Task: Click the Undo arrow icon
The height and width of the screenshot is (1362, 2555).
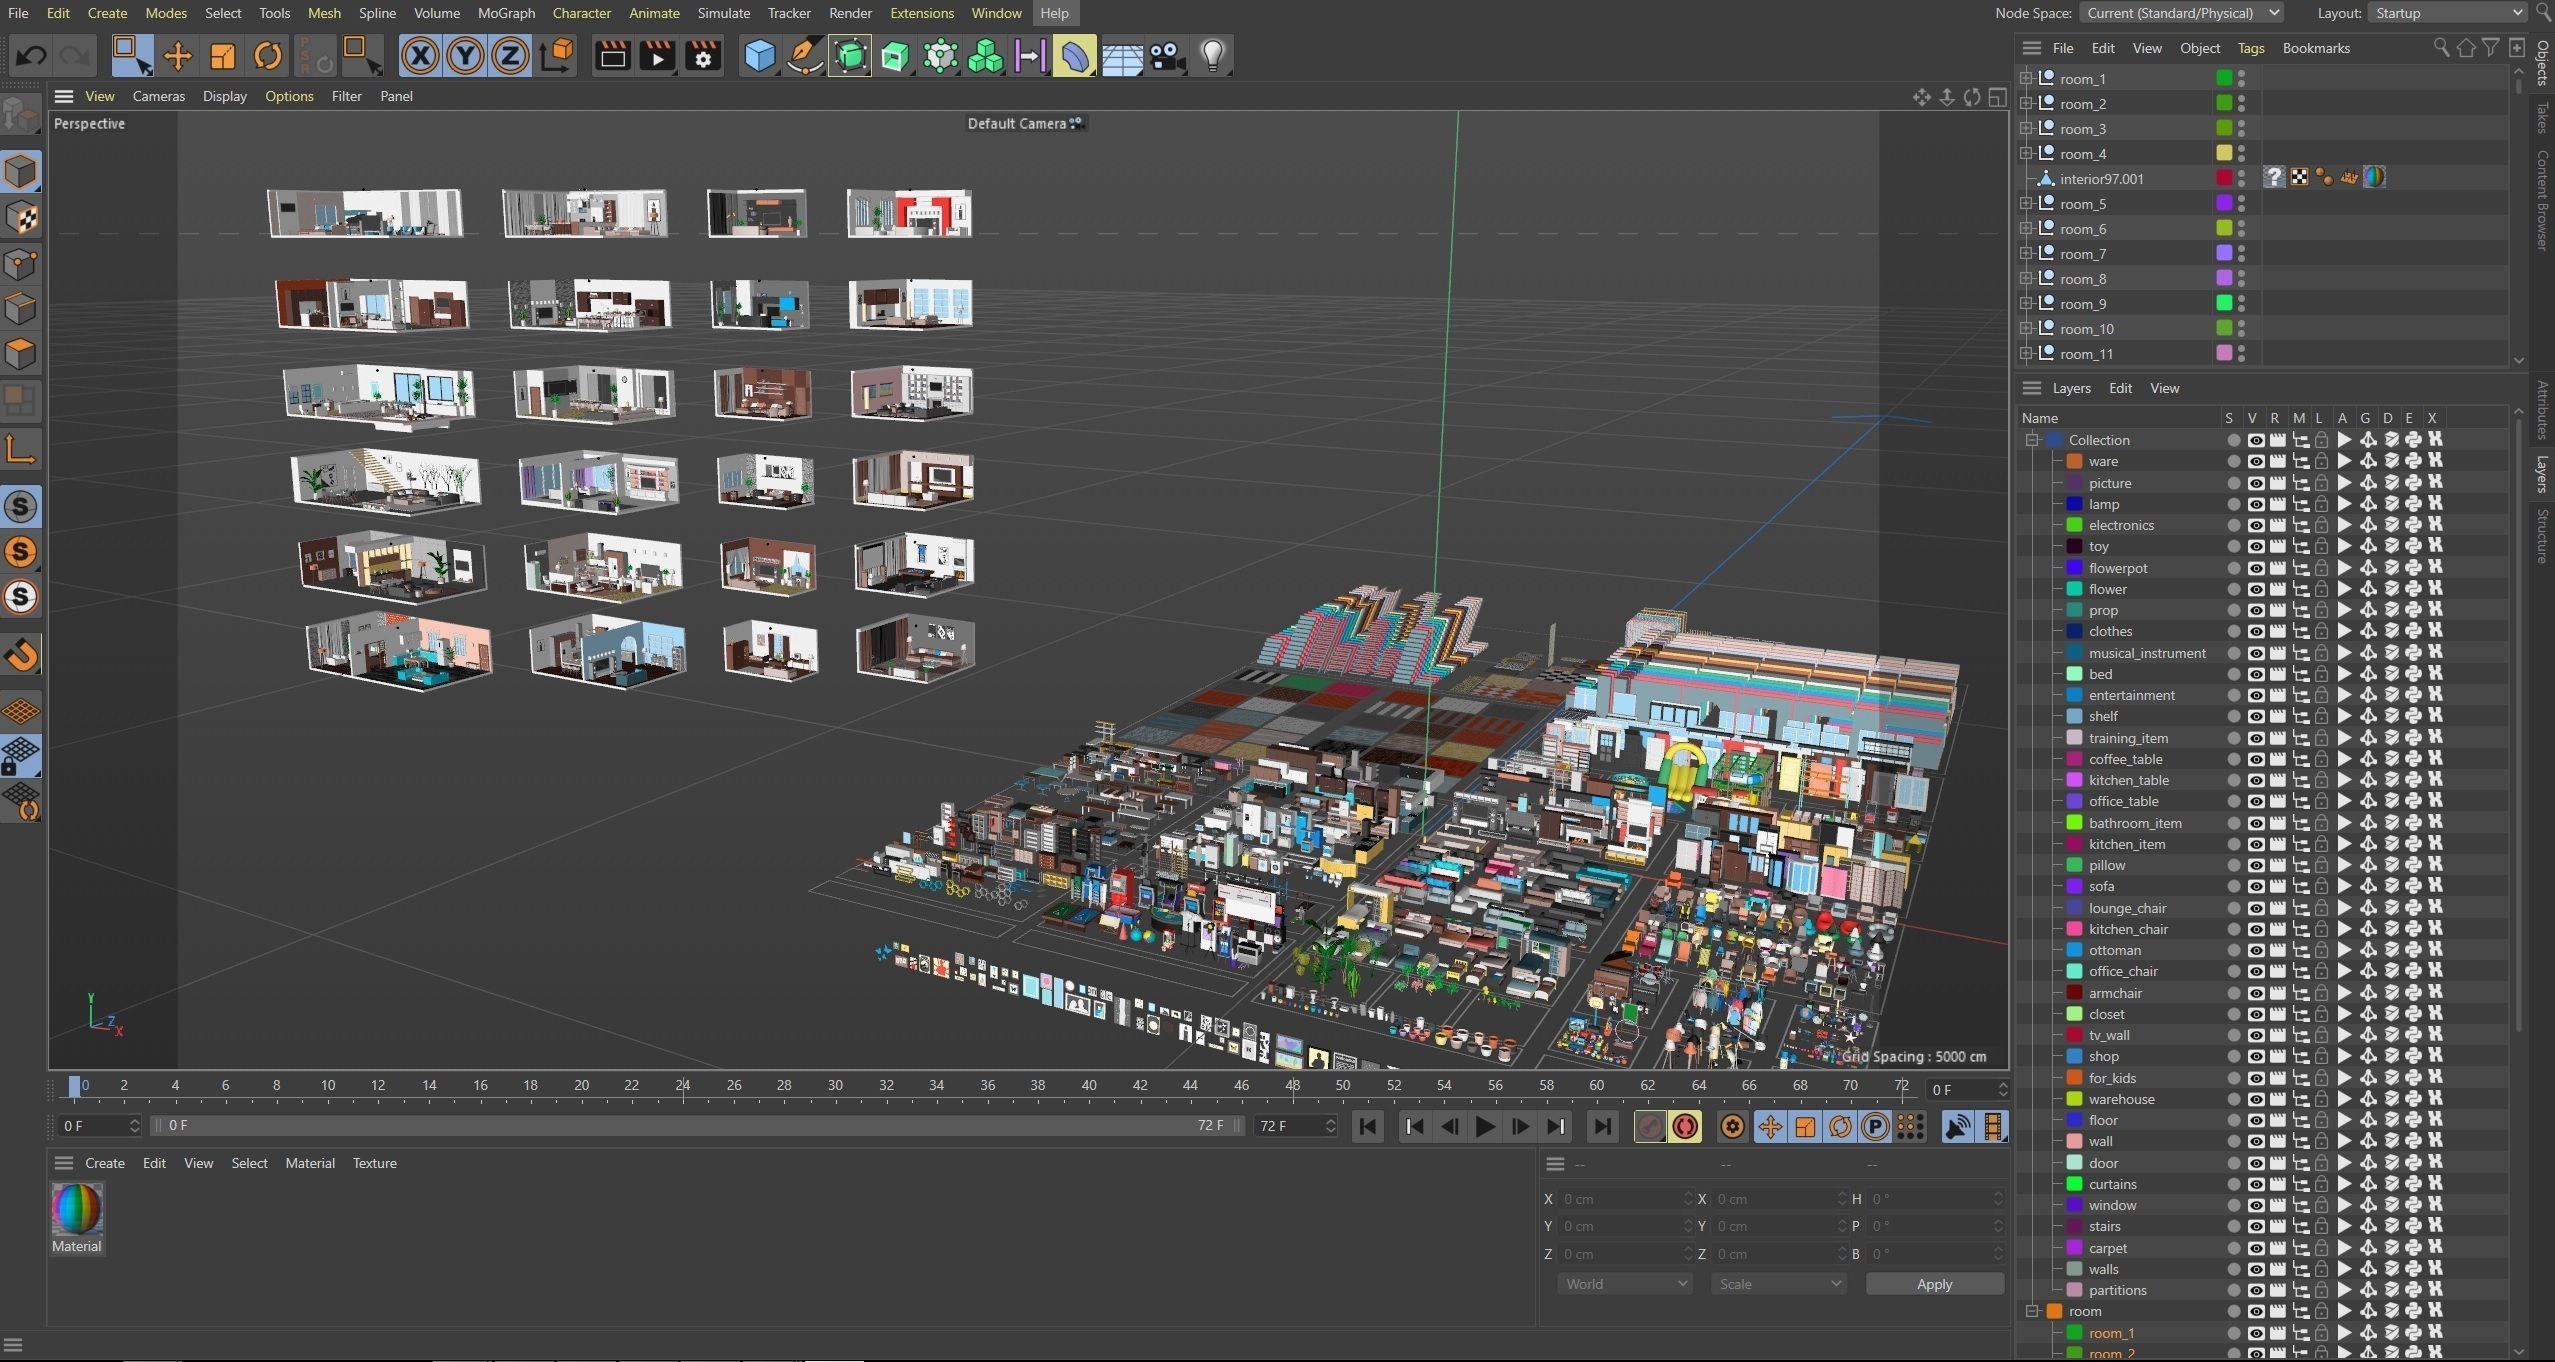Action: pos(31,56)
